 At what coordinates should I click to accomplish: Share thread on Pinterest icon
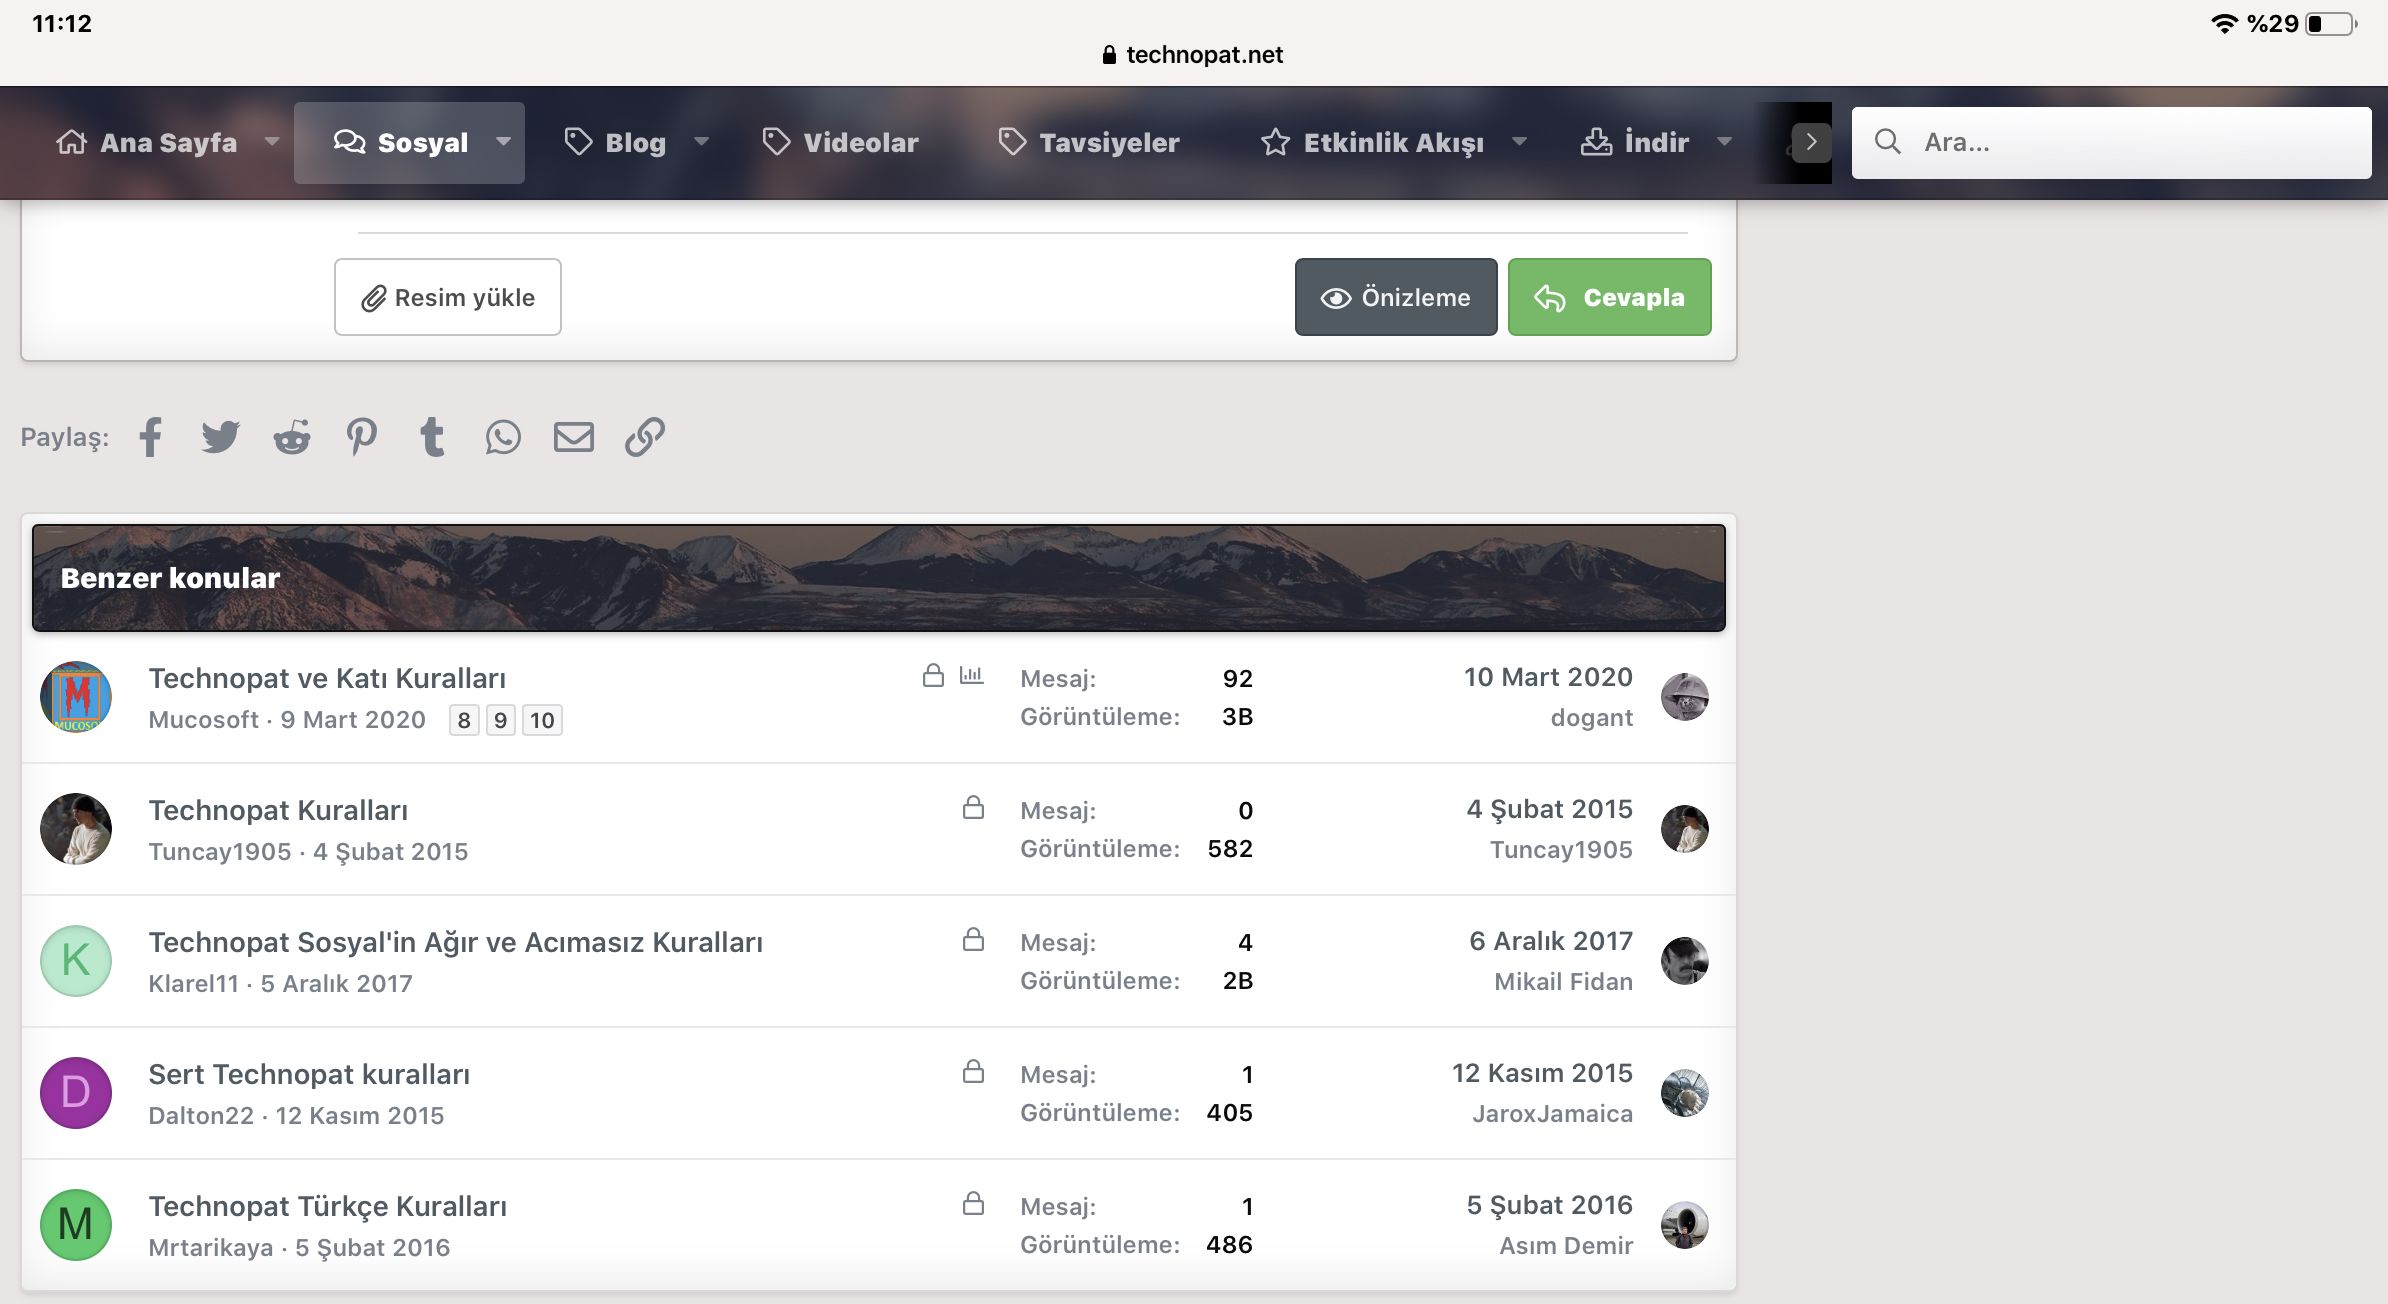pyautogui.click(x=362, y=437)
